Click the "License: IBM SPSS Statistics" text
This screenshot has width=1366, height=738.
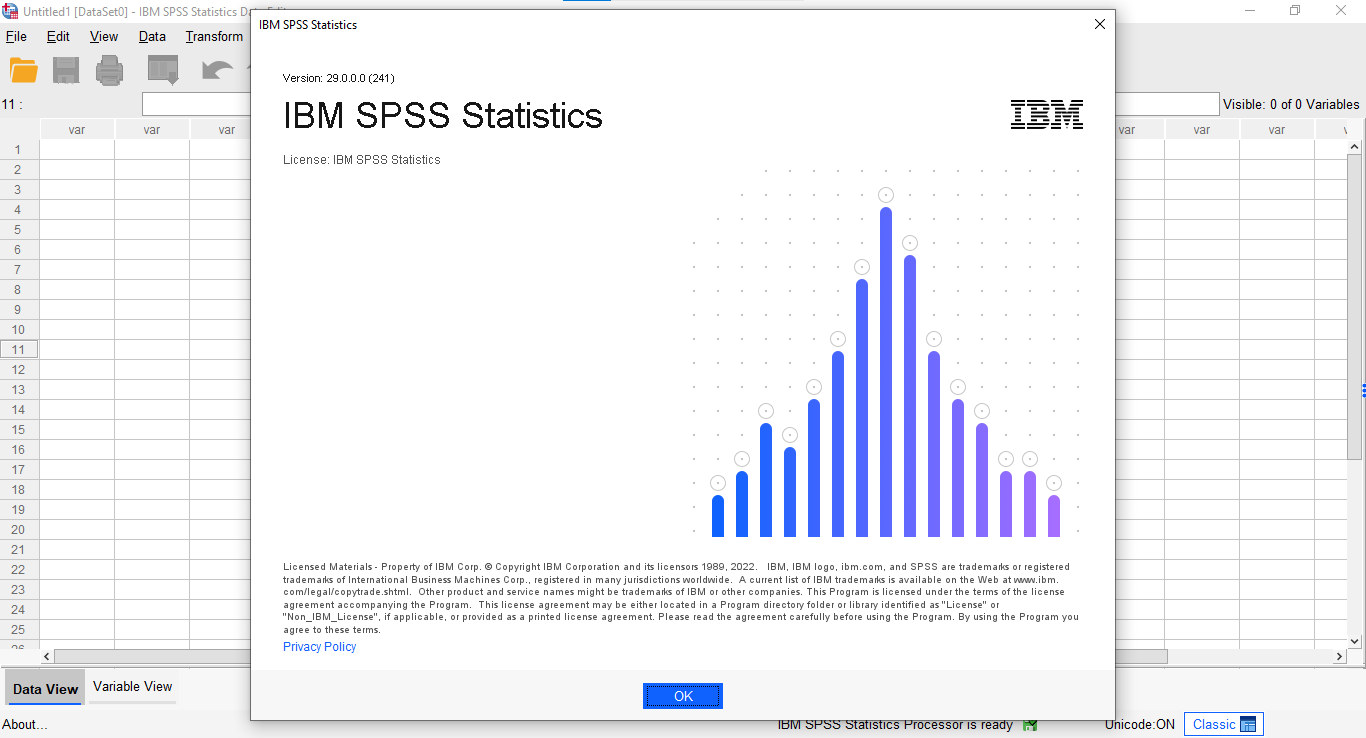[x=362, y=160]
